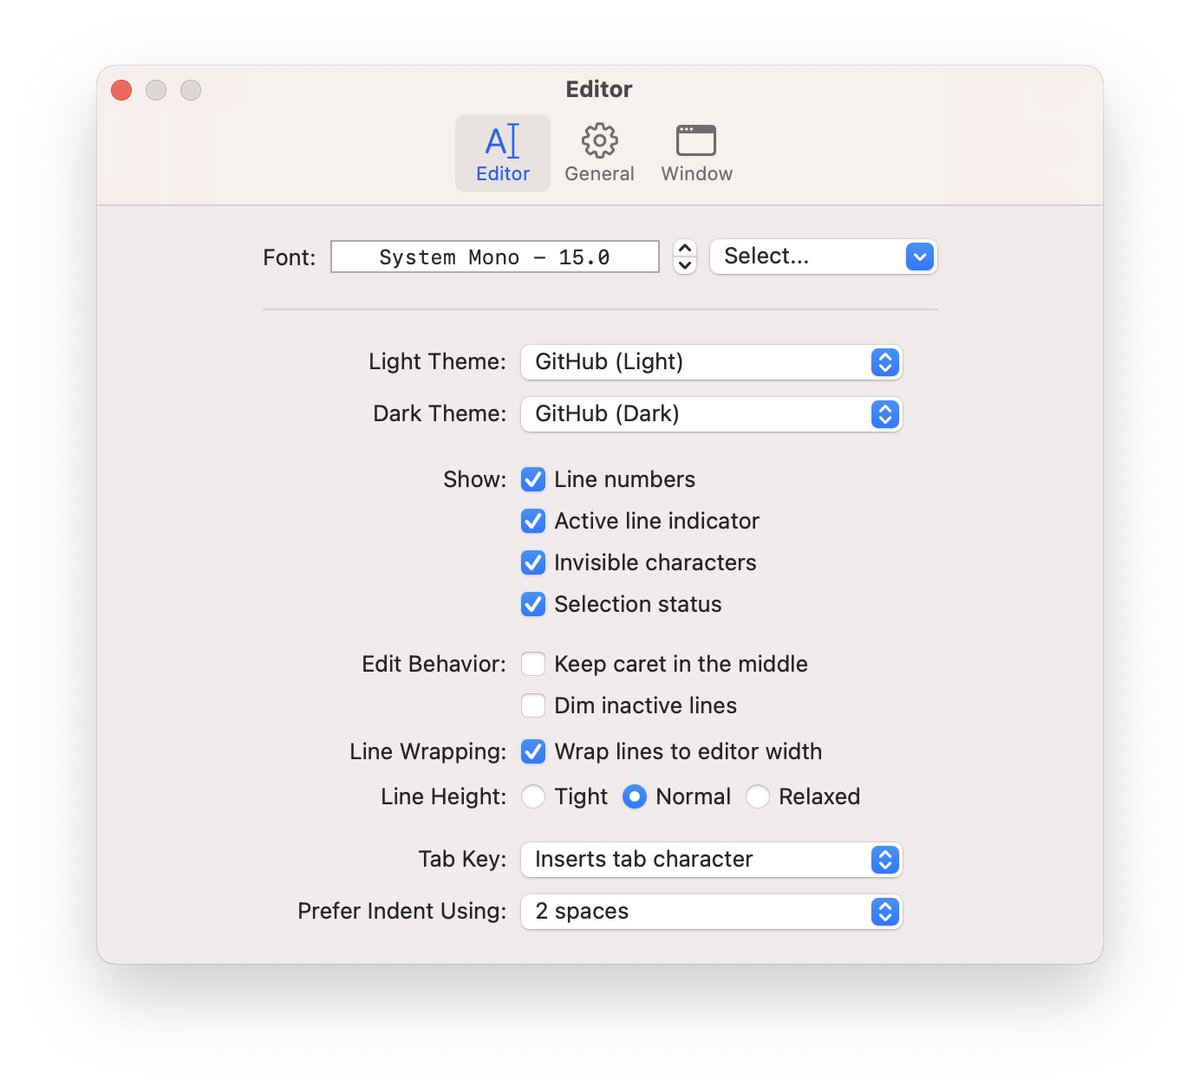Uncheck the Selection status option
The height and width of the screenshot is (1092, 1200).
coord(533,604)
